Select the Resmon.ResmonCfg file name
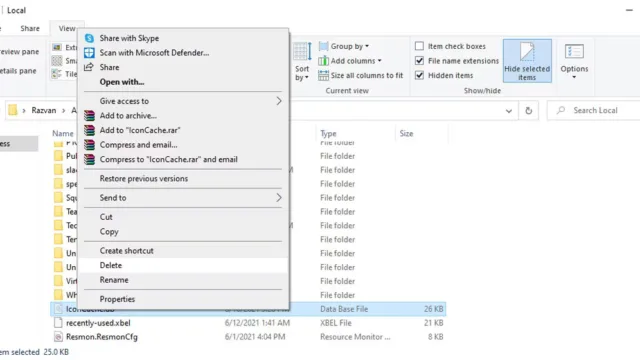Screen dimensions: 640x360 (102, 337)
